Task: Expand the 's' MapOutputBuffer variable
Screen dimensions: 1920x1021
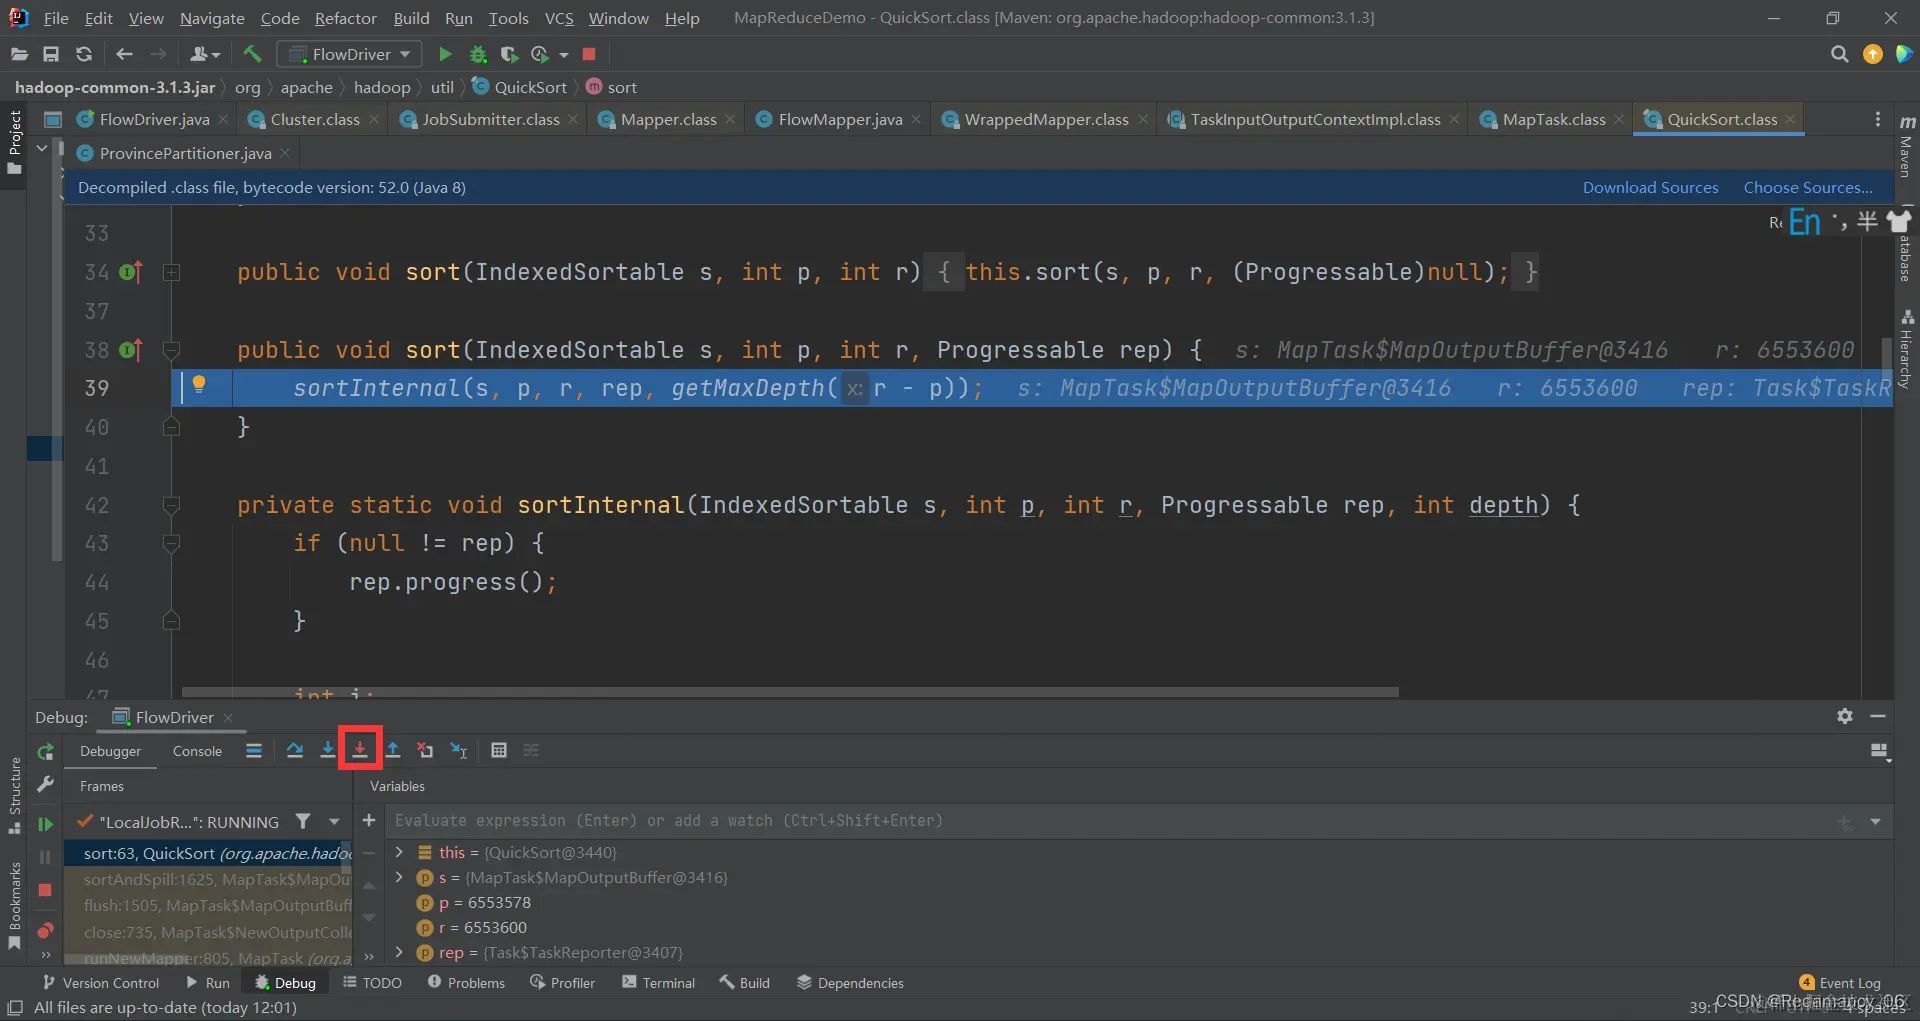Action: (399, 877)
